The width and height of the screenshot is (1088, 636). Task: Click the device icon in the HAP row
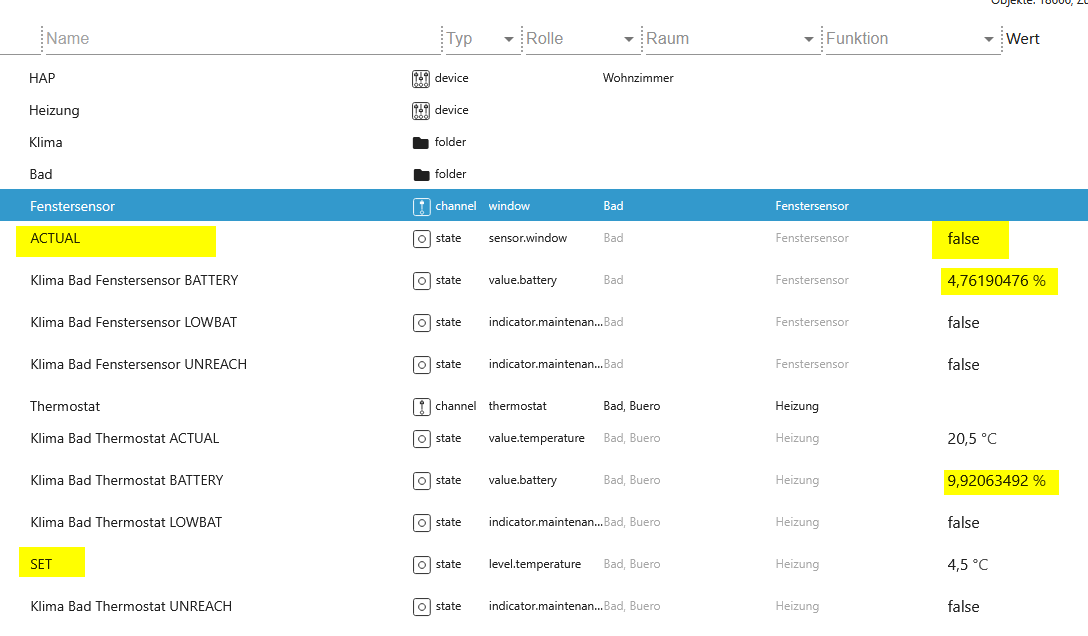pyautogui.click(x=421, y=78)
